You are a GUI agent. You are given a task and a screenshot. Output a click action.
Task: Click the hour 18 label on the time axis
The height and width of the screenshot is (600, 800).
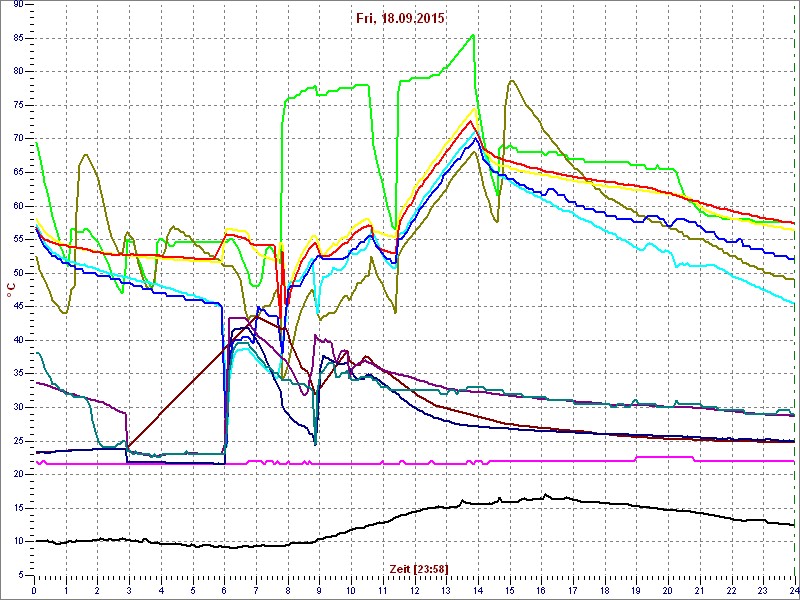[x=605, y=592]
